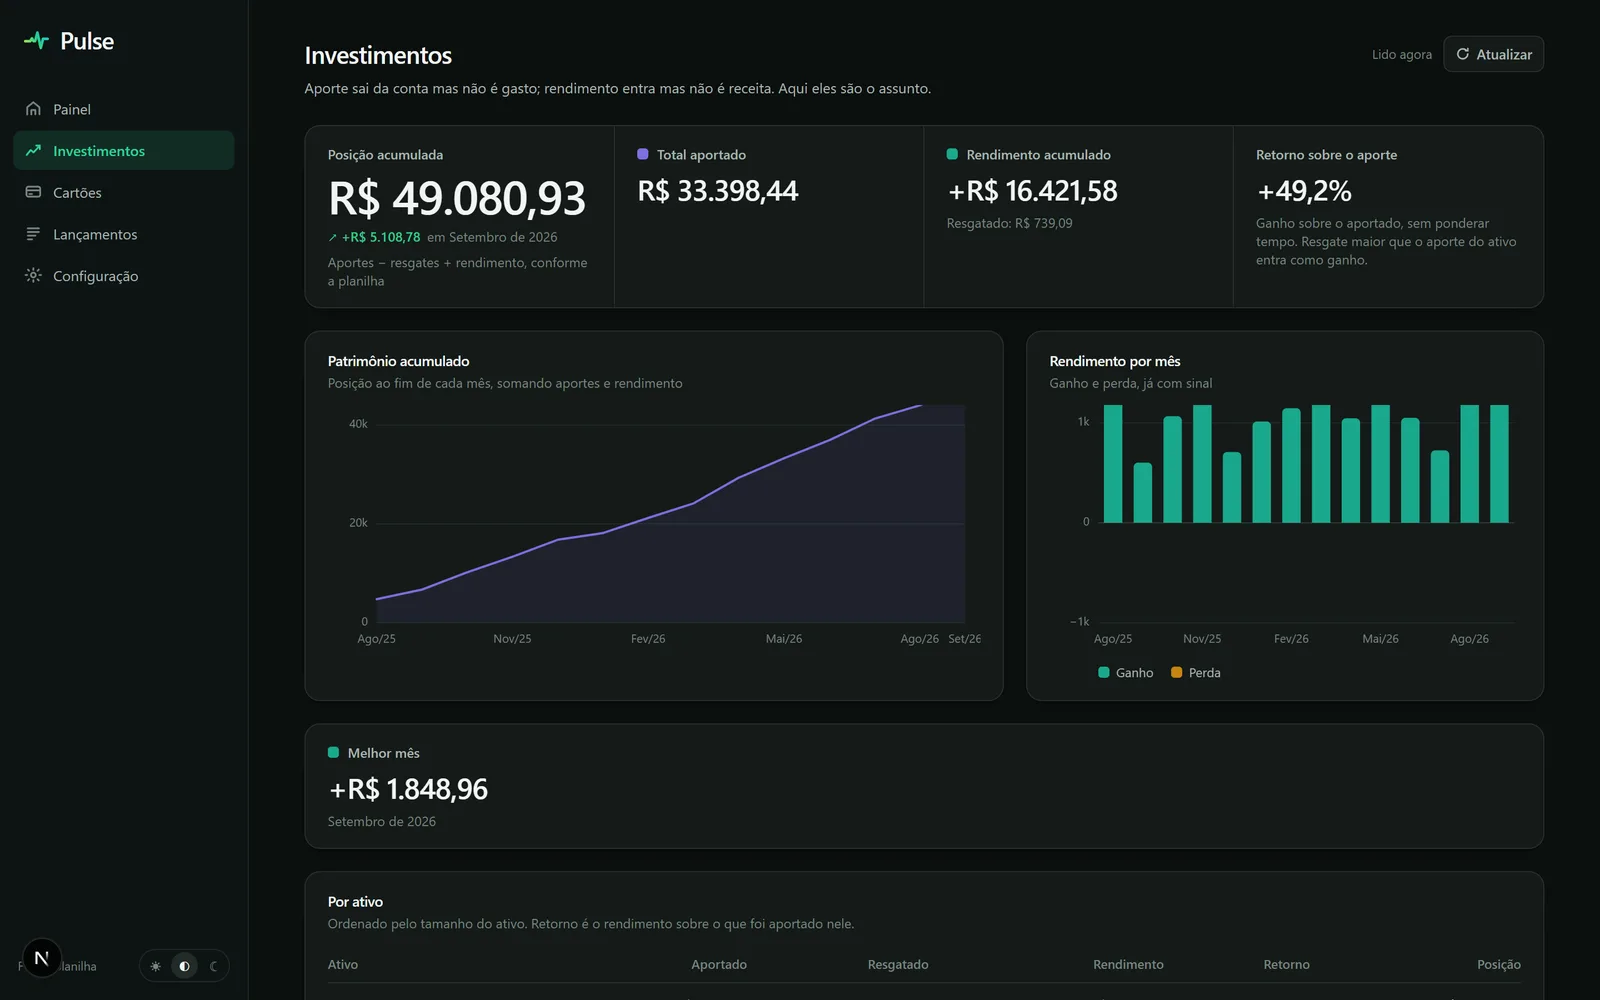Click the Configuração gear icon
The width and height of the screenshot is (1600, 1000).
(33, 275)
